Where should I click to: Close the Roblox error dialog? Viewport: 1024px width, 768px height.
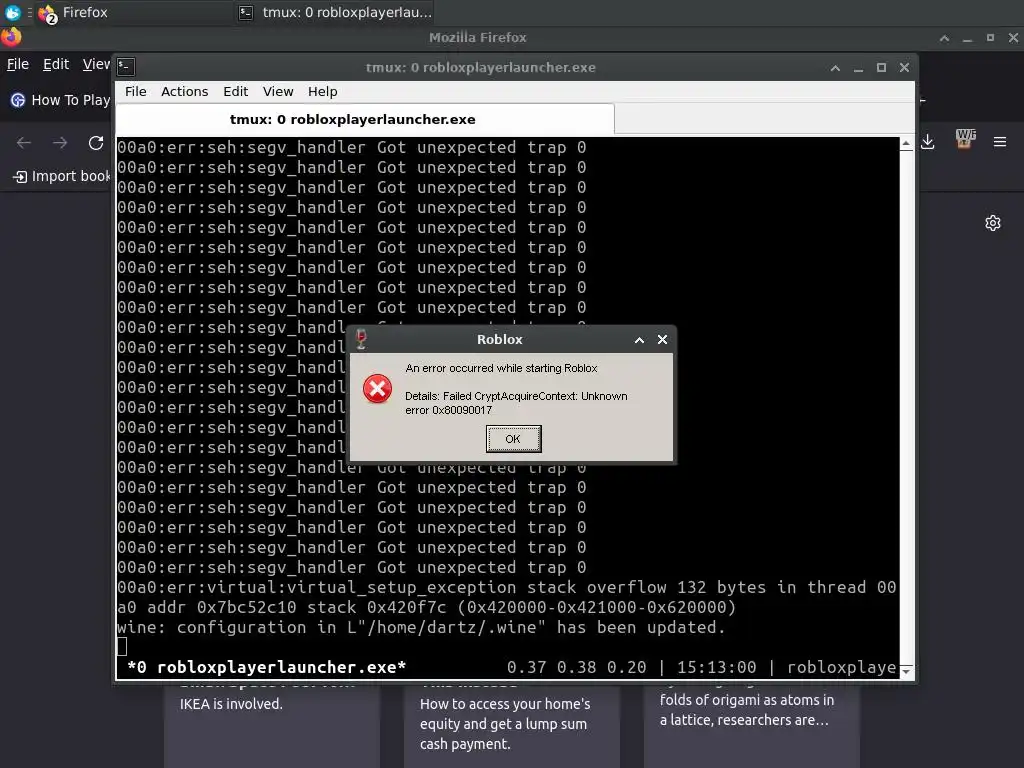pos(662,340)
